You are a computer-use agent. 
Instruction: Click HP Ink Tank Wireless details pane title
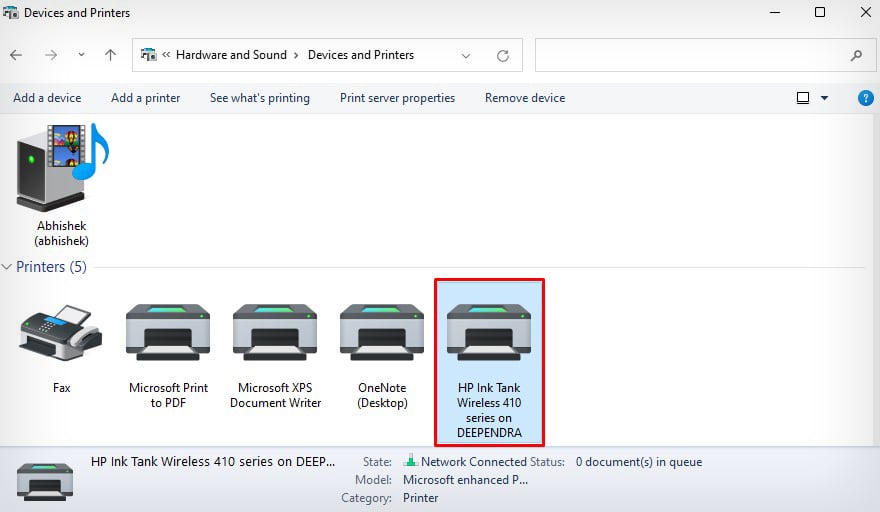213,461
